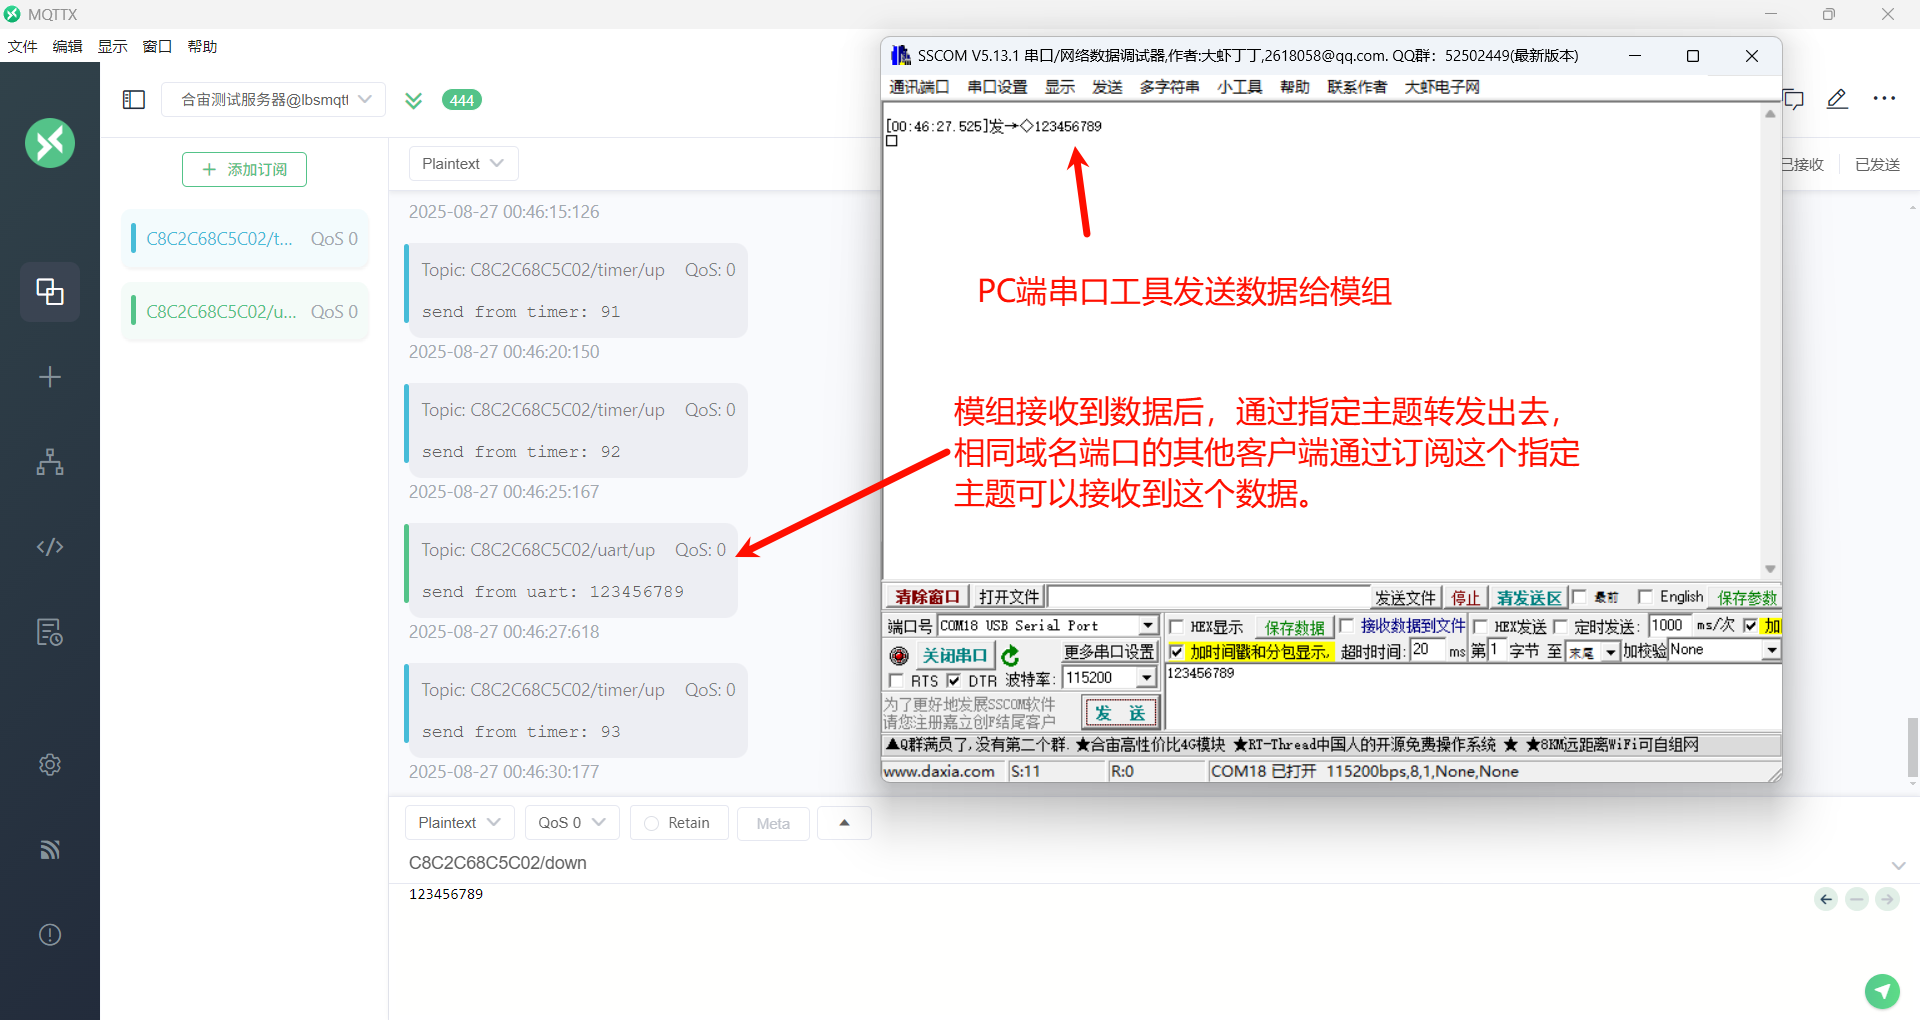Open the connection name dropdown

tap(273, 99)
